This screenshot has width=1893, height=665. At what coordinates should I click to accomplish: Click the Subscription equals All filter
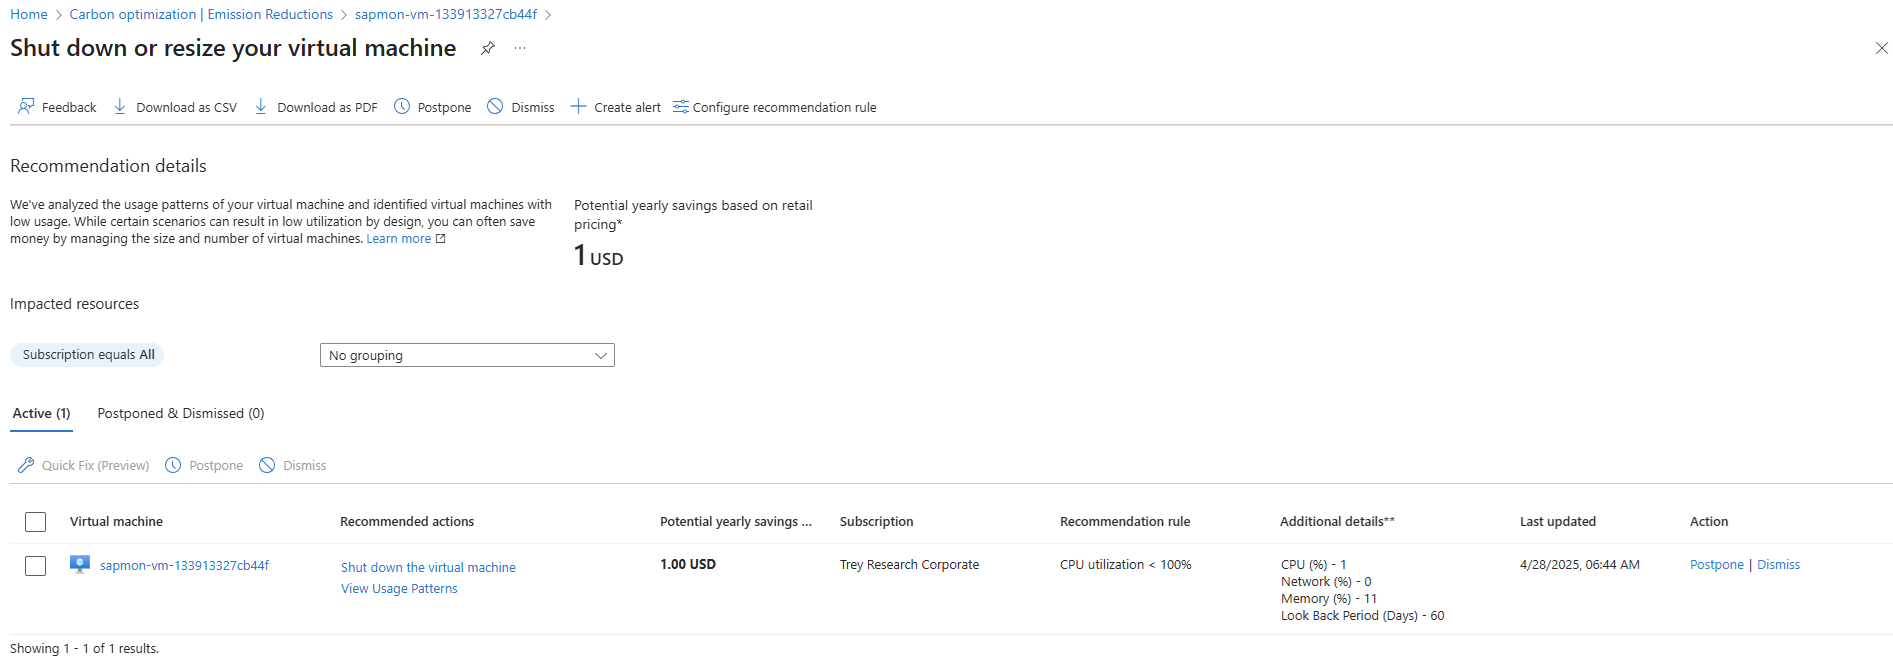click(88, 355)
